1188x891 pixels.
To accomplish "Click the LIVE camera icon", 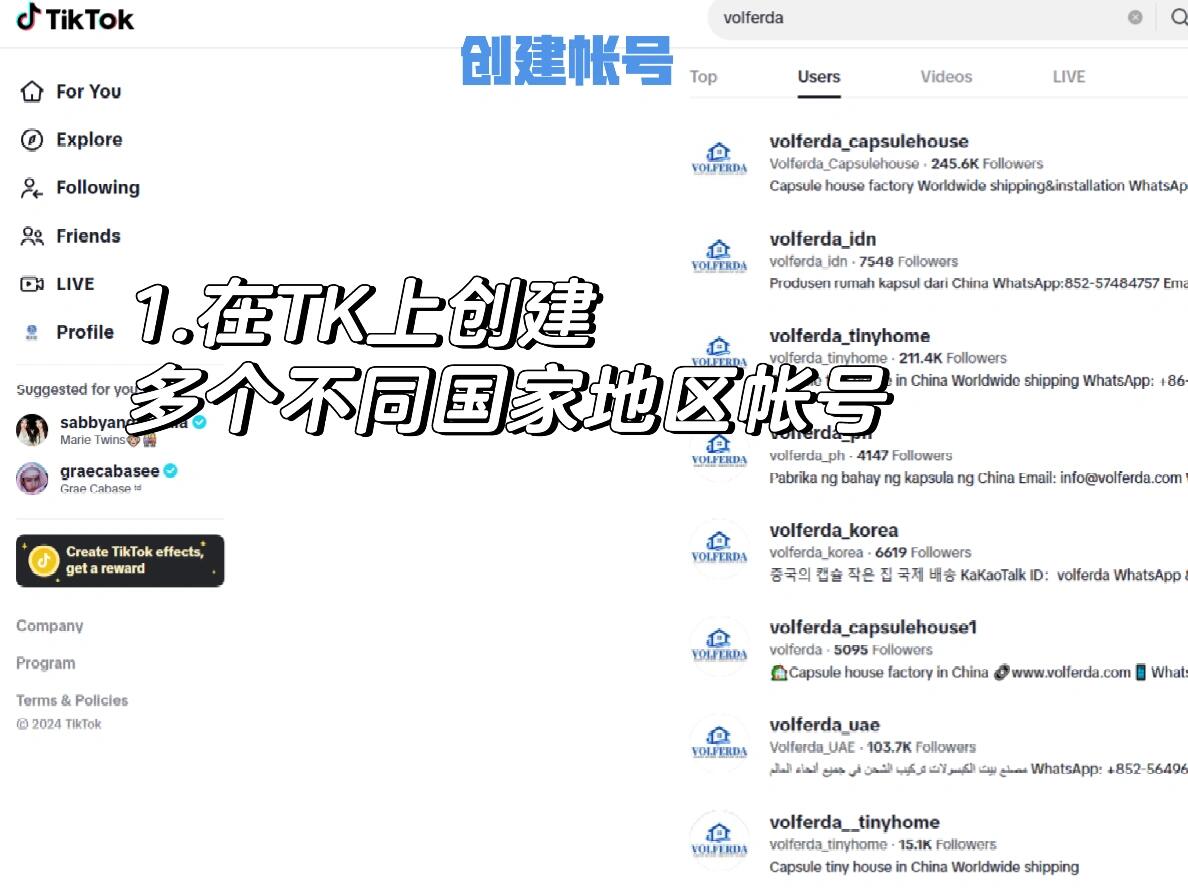I will click(32, 284).
